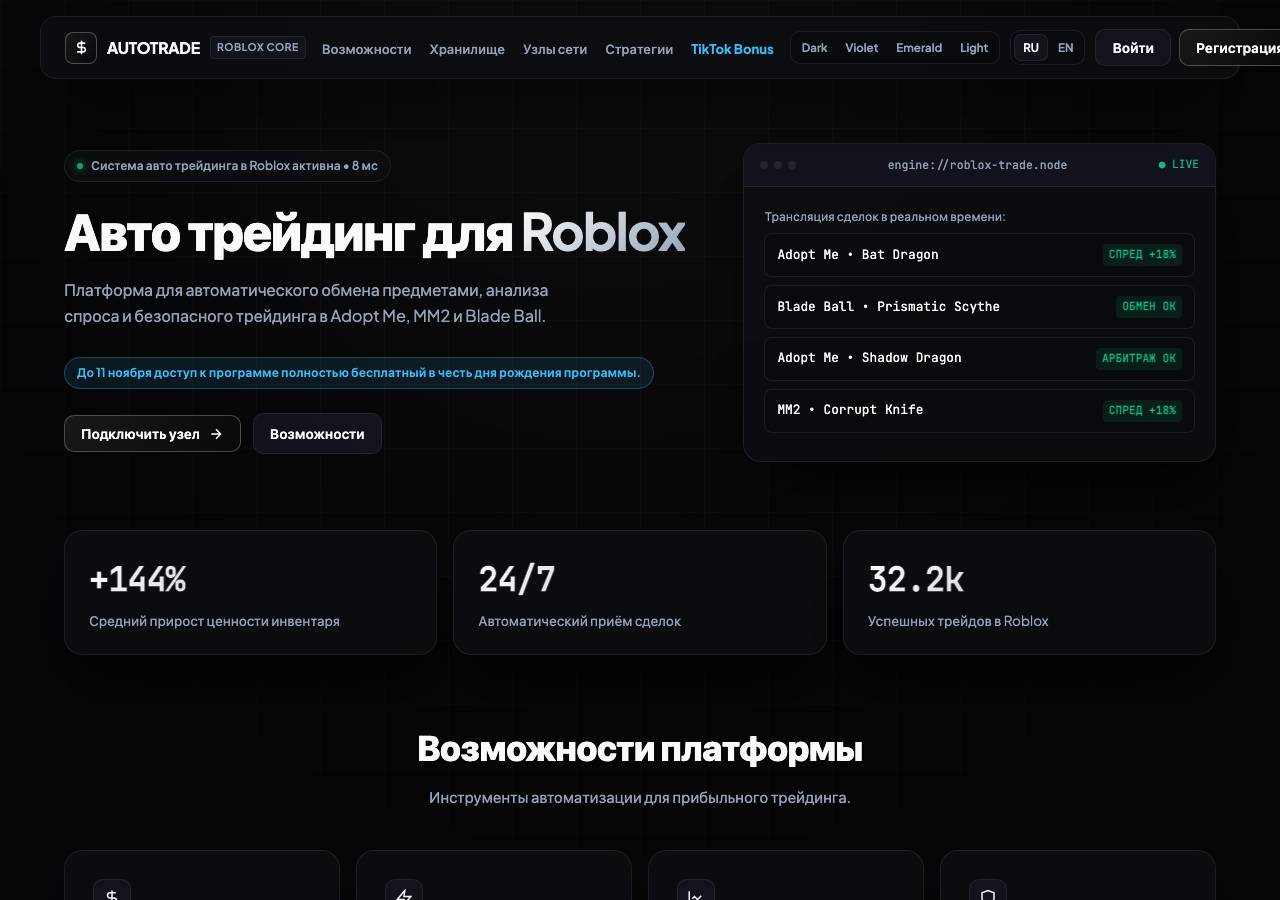Open the Возможности nav menu item
This screenshot has width=1280, height=900.
(366, 49)
